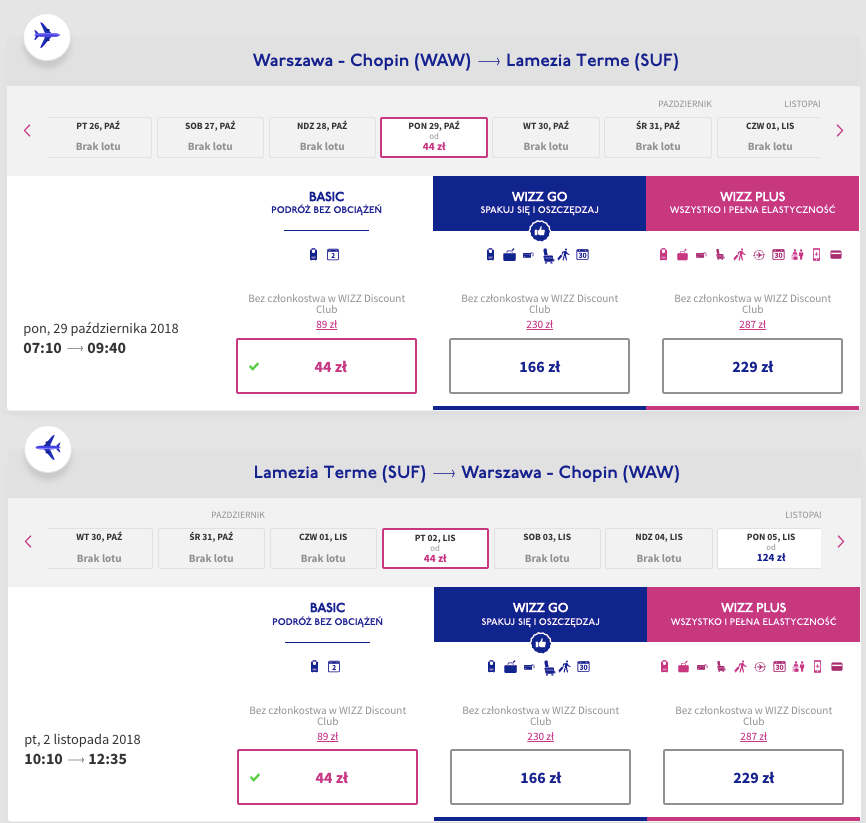Show earlier outbound dates with left arrow

coord(27,130)
